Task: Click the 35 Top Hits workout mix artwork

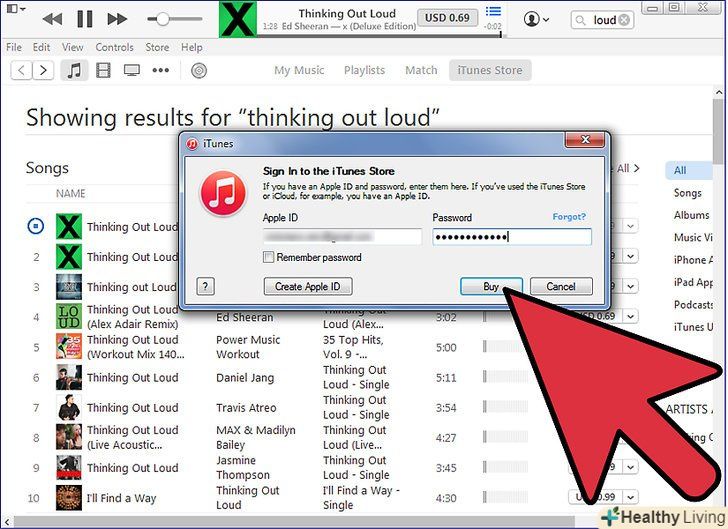Action: click(69, 346)
